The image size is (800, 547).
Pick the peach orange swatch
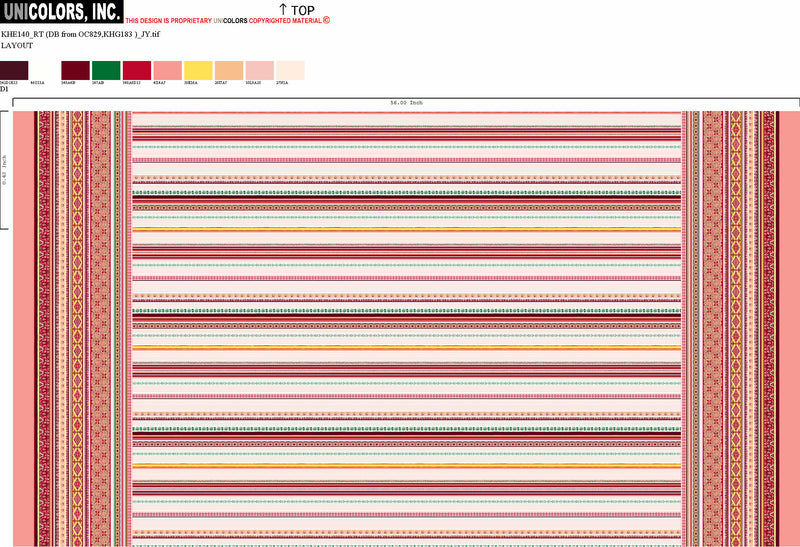click(x=229, y=70)
